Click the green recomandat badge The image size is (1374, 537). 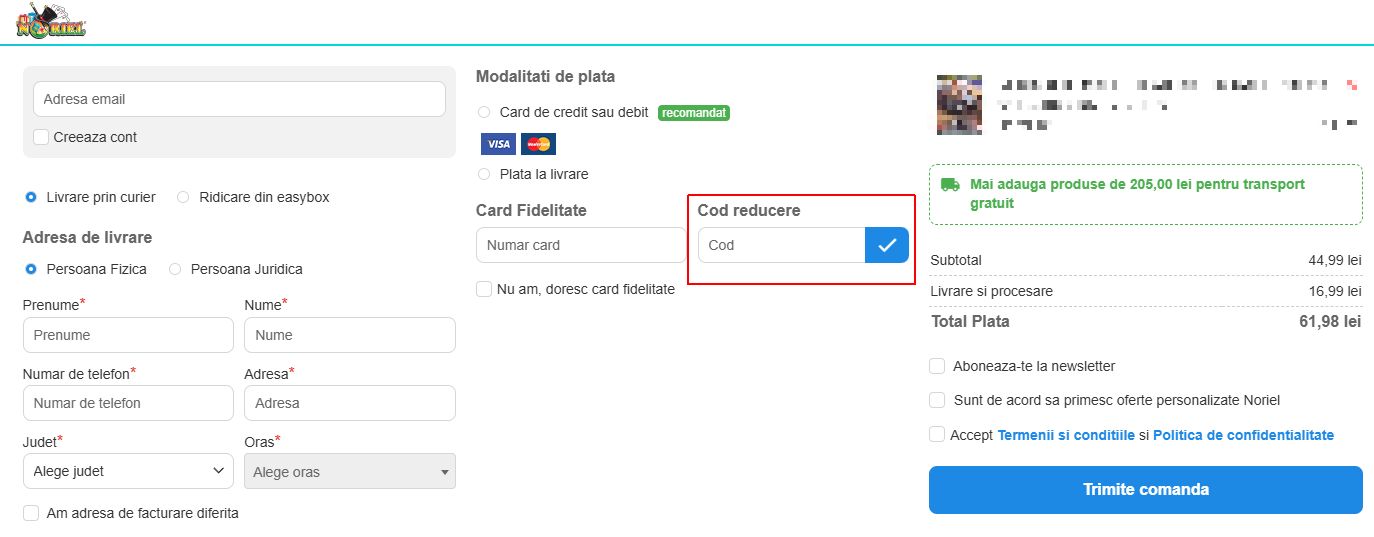tap(694, 113)
